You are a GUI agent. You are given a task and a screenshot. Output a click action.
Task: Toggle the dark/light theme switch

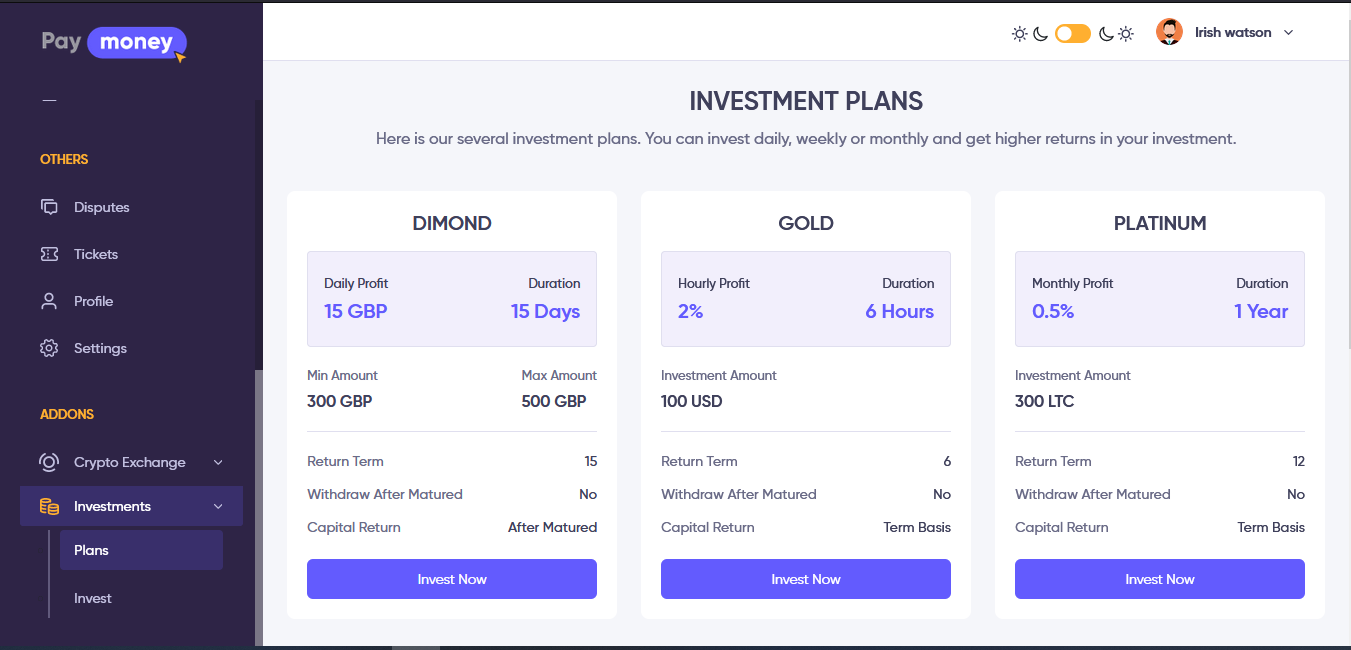pyautogui.click(x=1073, y=34)
